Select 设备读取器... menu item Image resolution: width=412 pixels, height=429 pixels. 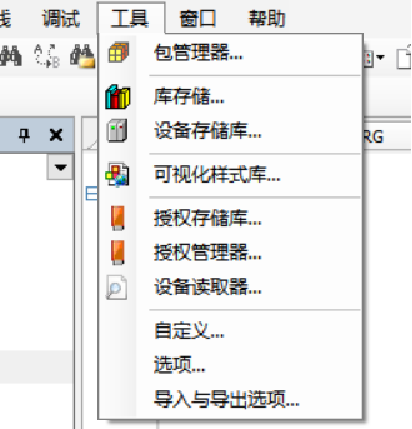point(231,287)
